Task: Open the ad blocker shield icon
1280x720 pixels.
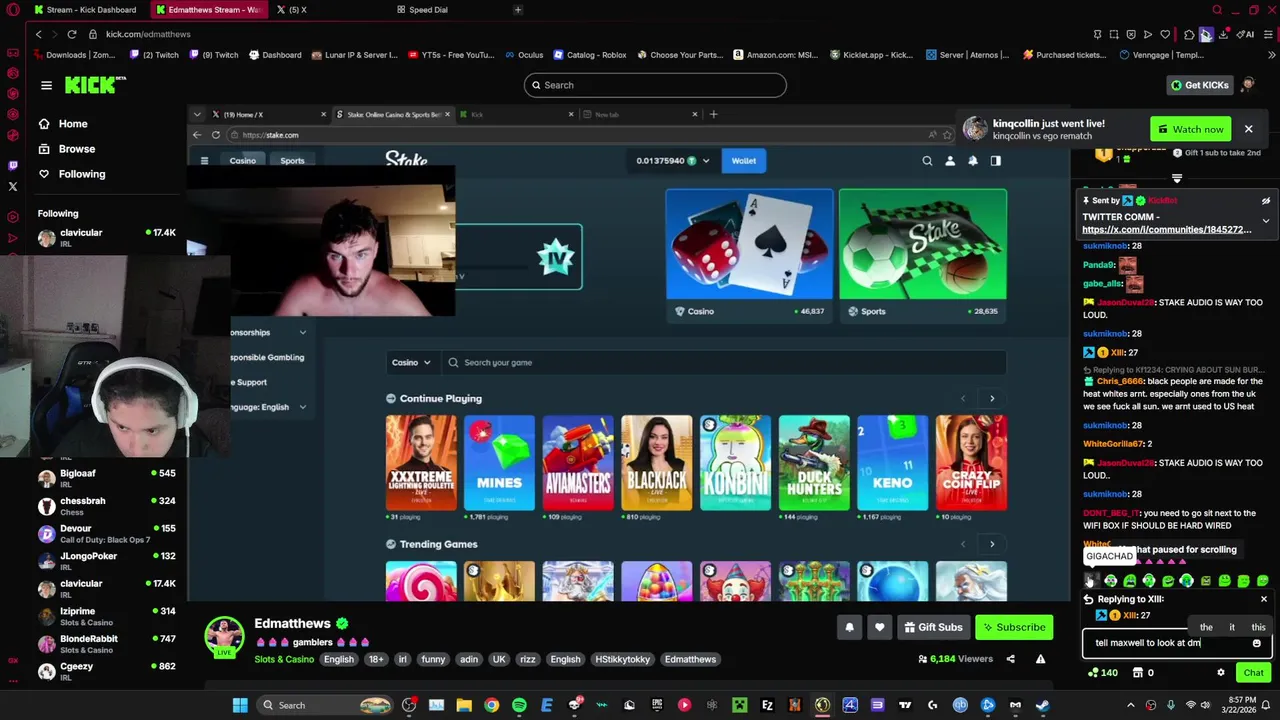Action: pyautogui.click(x=1131, y=34)
